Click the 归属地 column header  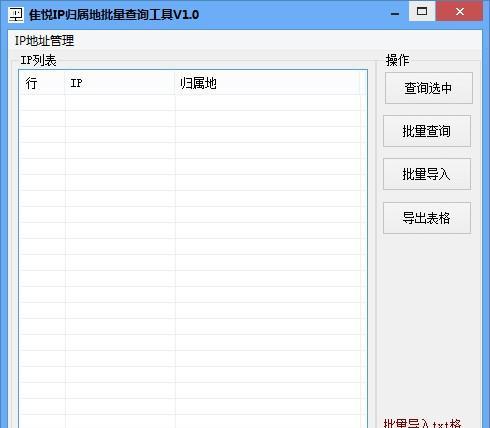tap(268, 83)
